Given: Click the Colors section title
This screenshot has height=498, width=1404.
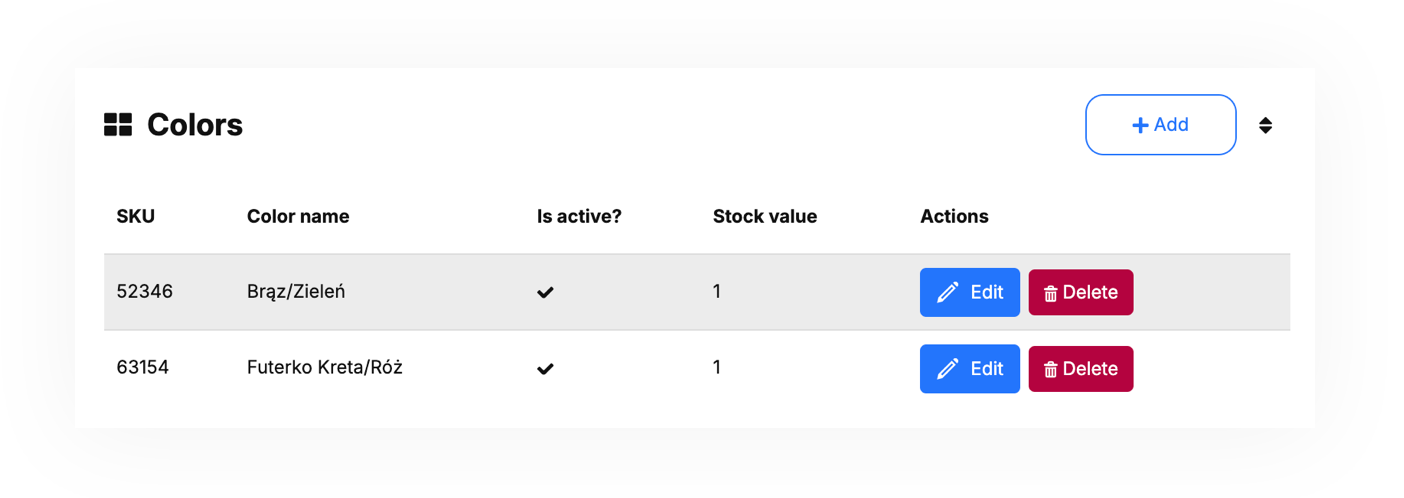Looking at the screenshot, I should coord(194,125).
